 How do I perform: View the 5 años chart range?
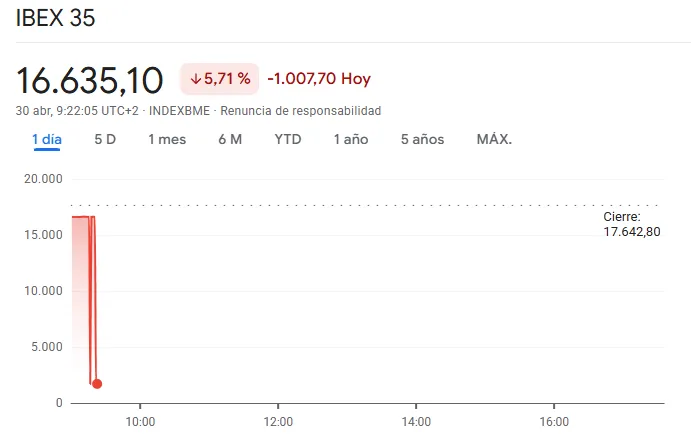coord(422,139)
